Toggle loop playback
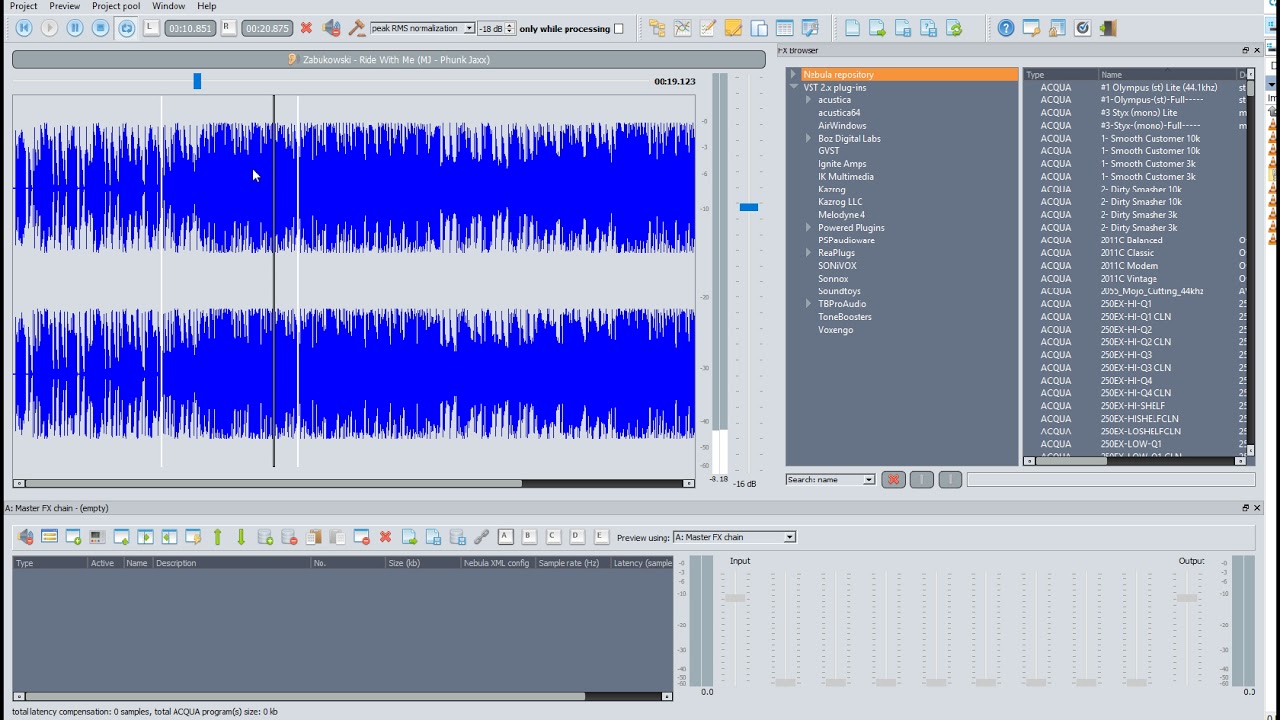 (x=126, y=28)
